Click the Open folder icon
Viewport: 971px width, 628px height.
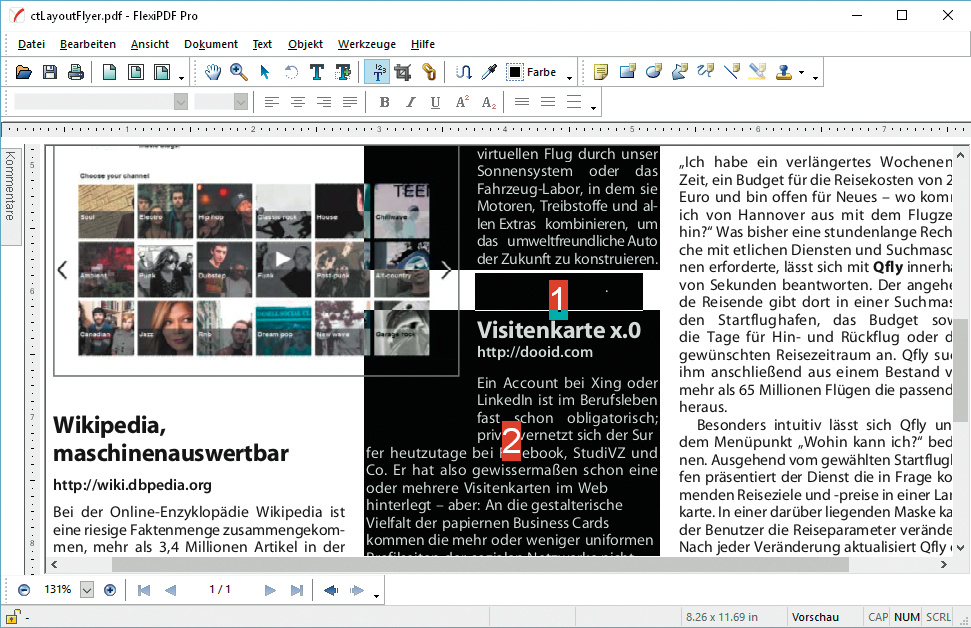24,72
